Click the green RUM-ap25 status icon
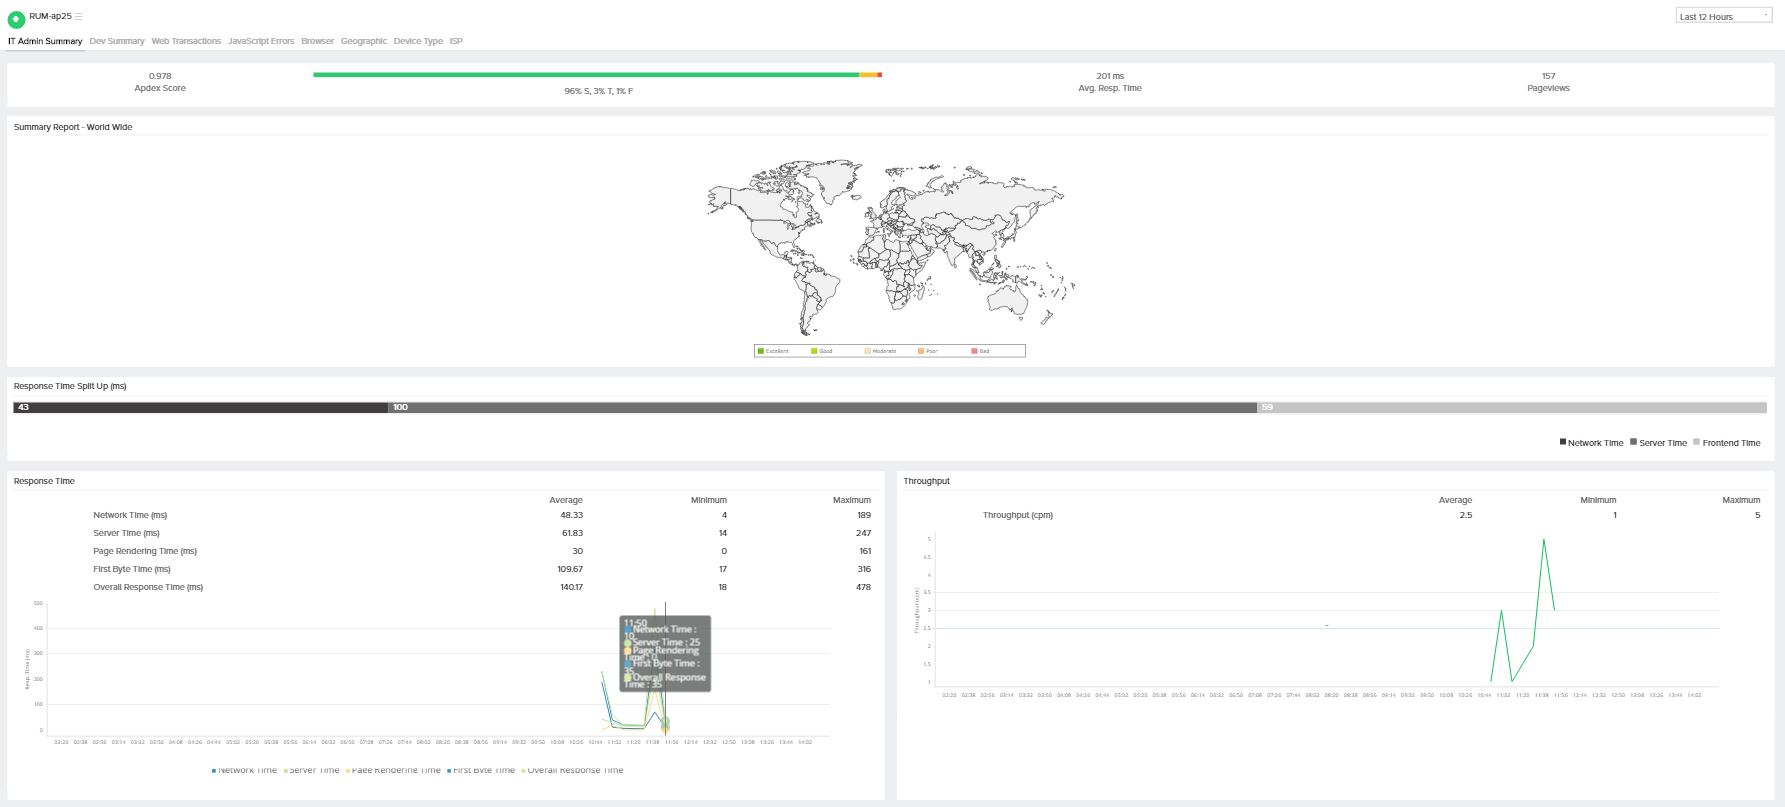 [x=16, y=18]
